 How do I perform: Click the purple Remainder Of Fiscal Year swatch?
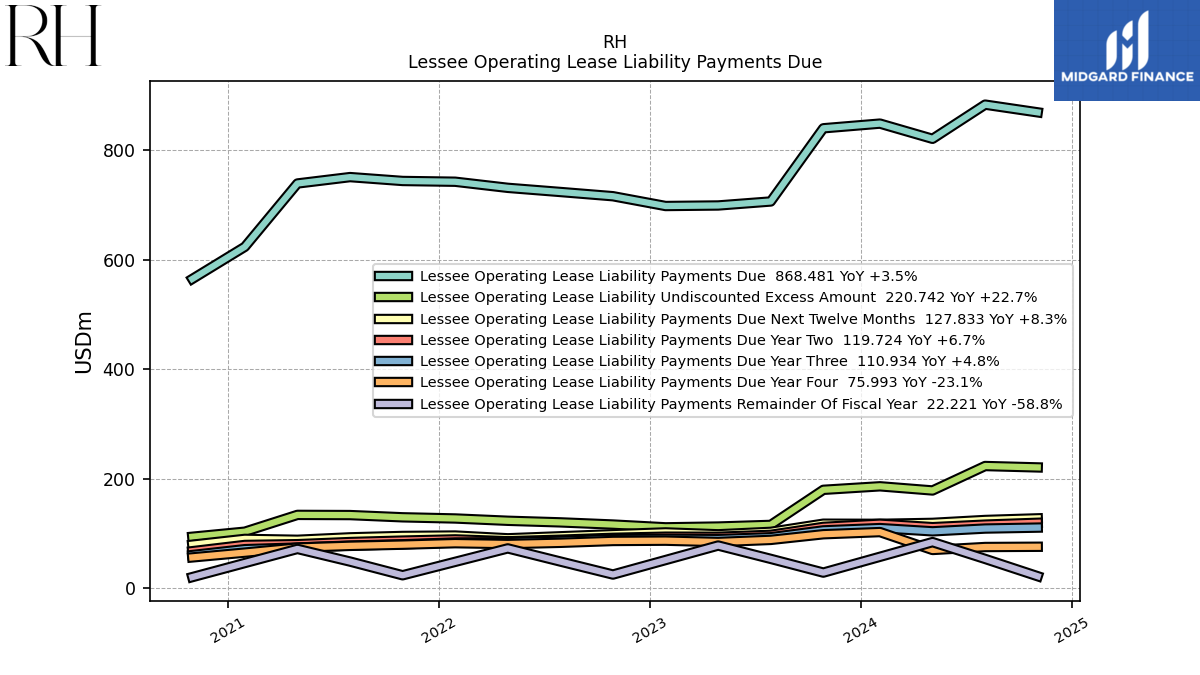click(x=393, y=404)
